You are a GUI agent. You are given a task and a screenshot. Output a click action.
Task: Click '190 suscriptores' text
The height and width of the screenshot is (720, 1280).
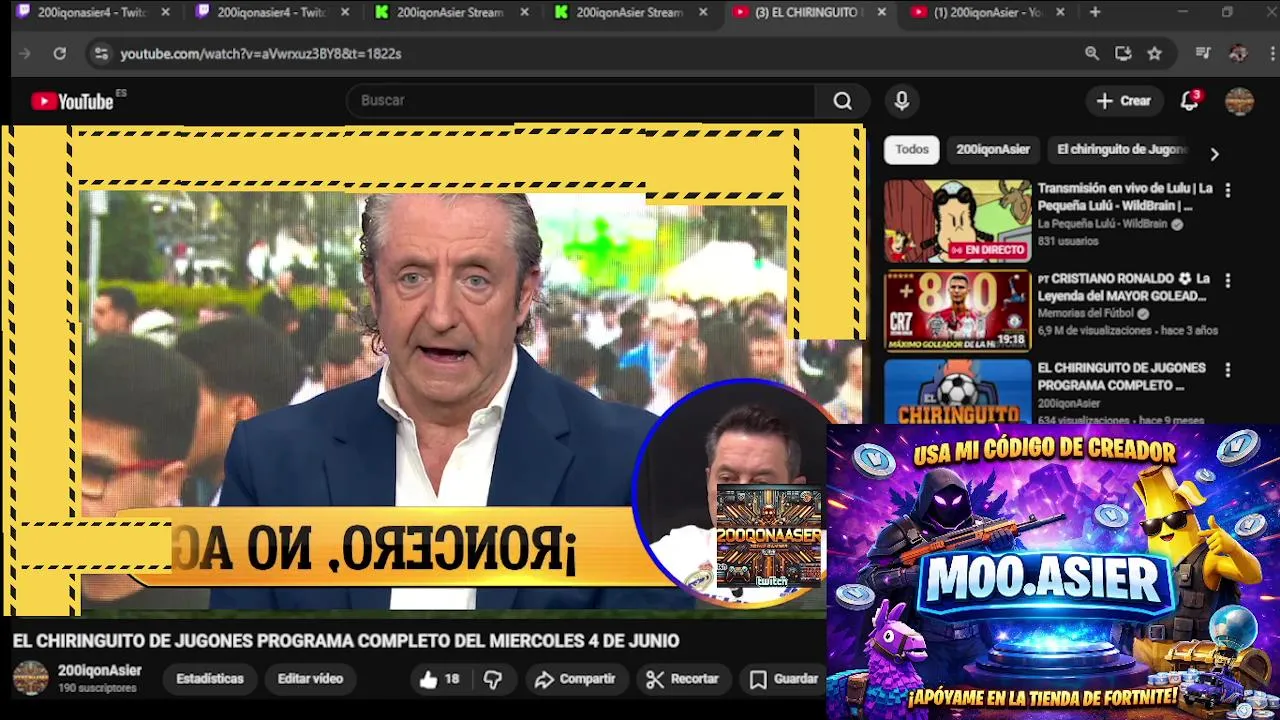point(97,689)
